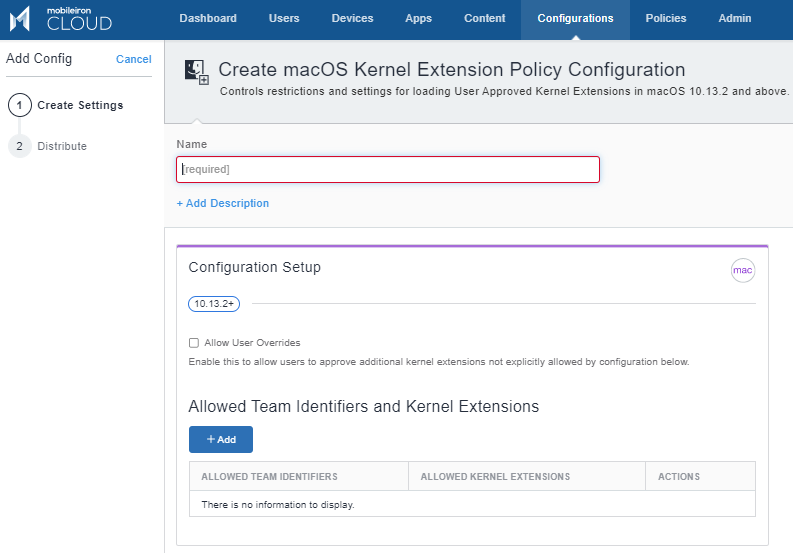Go to the Devices tab
The height and width of the screenshot is (553, 793).
[353, 18]
